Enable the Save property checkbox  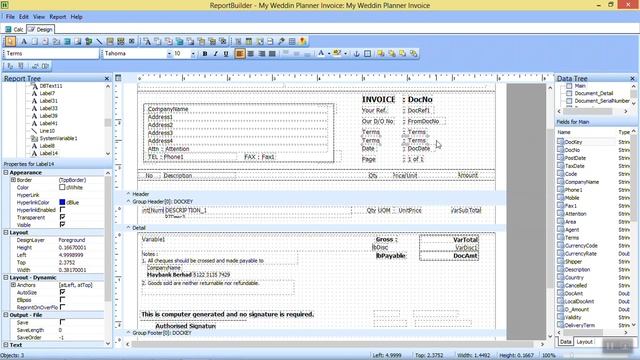tap(62, 322)
